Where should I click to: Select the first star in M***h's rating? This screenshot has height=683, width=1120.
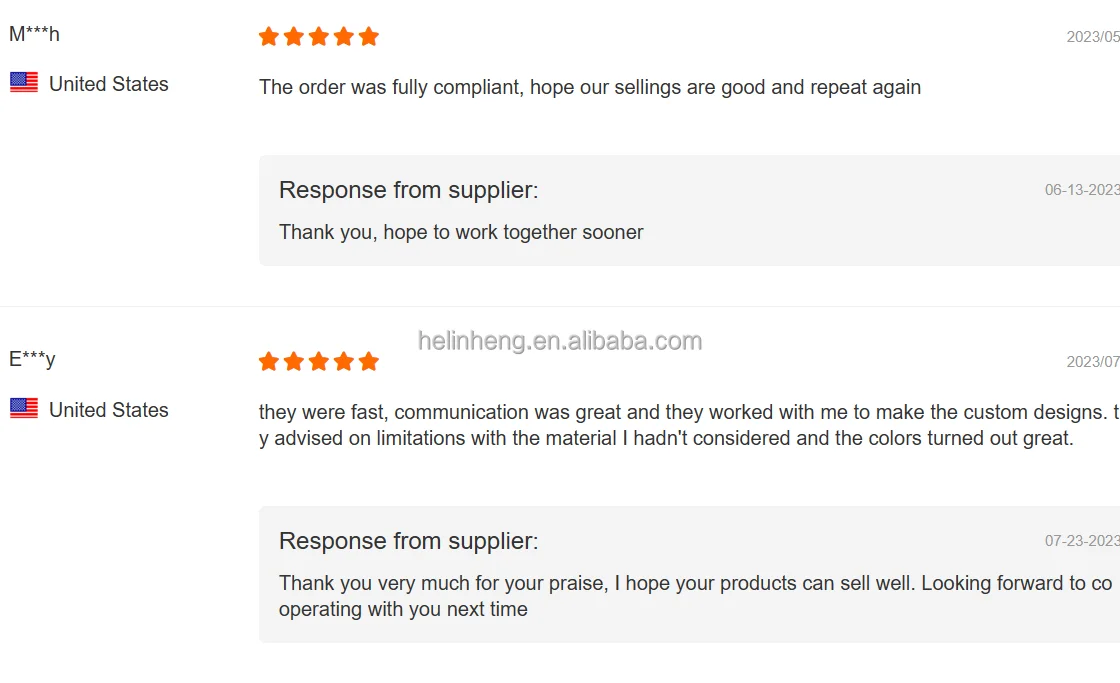pos(268,37)
